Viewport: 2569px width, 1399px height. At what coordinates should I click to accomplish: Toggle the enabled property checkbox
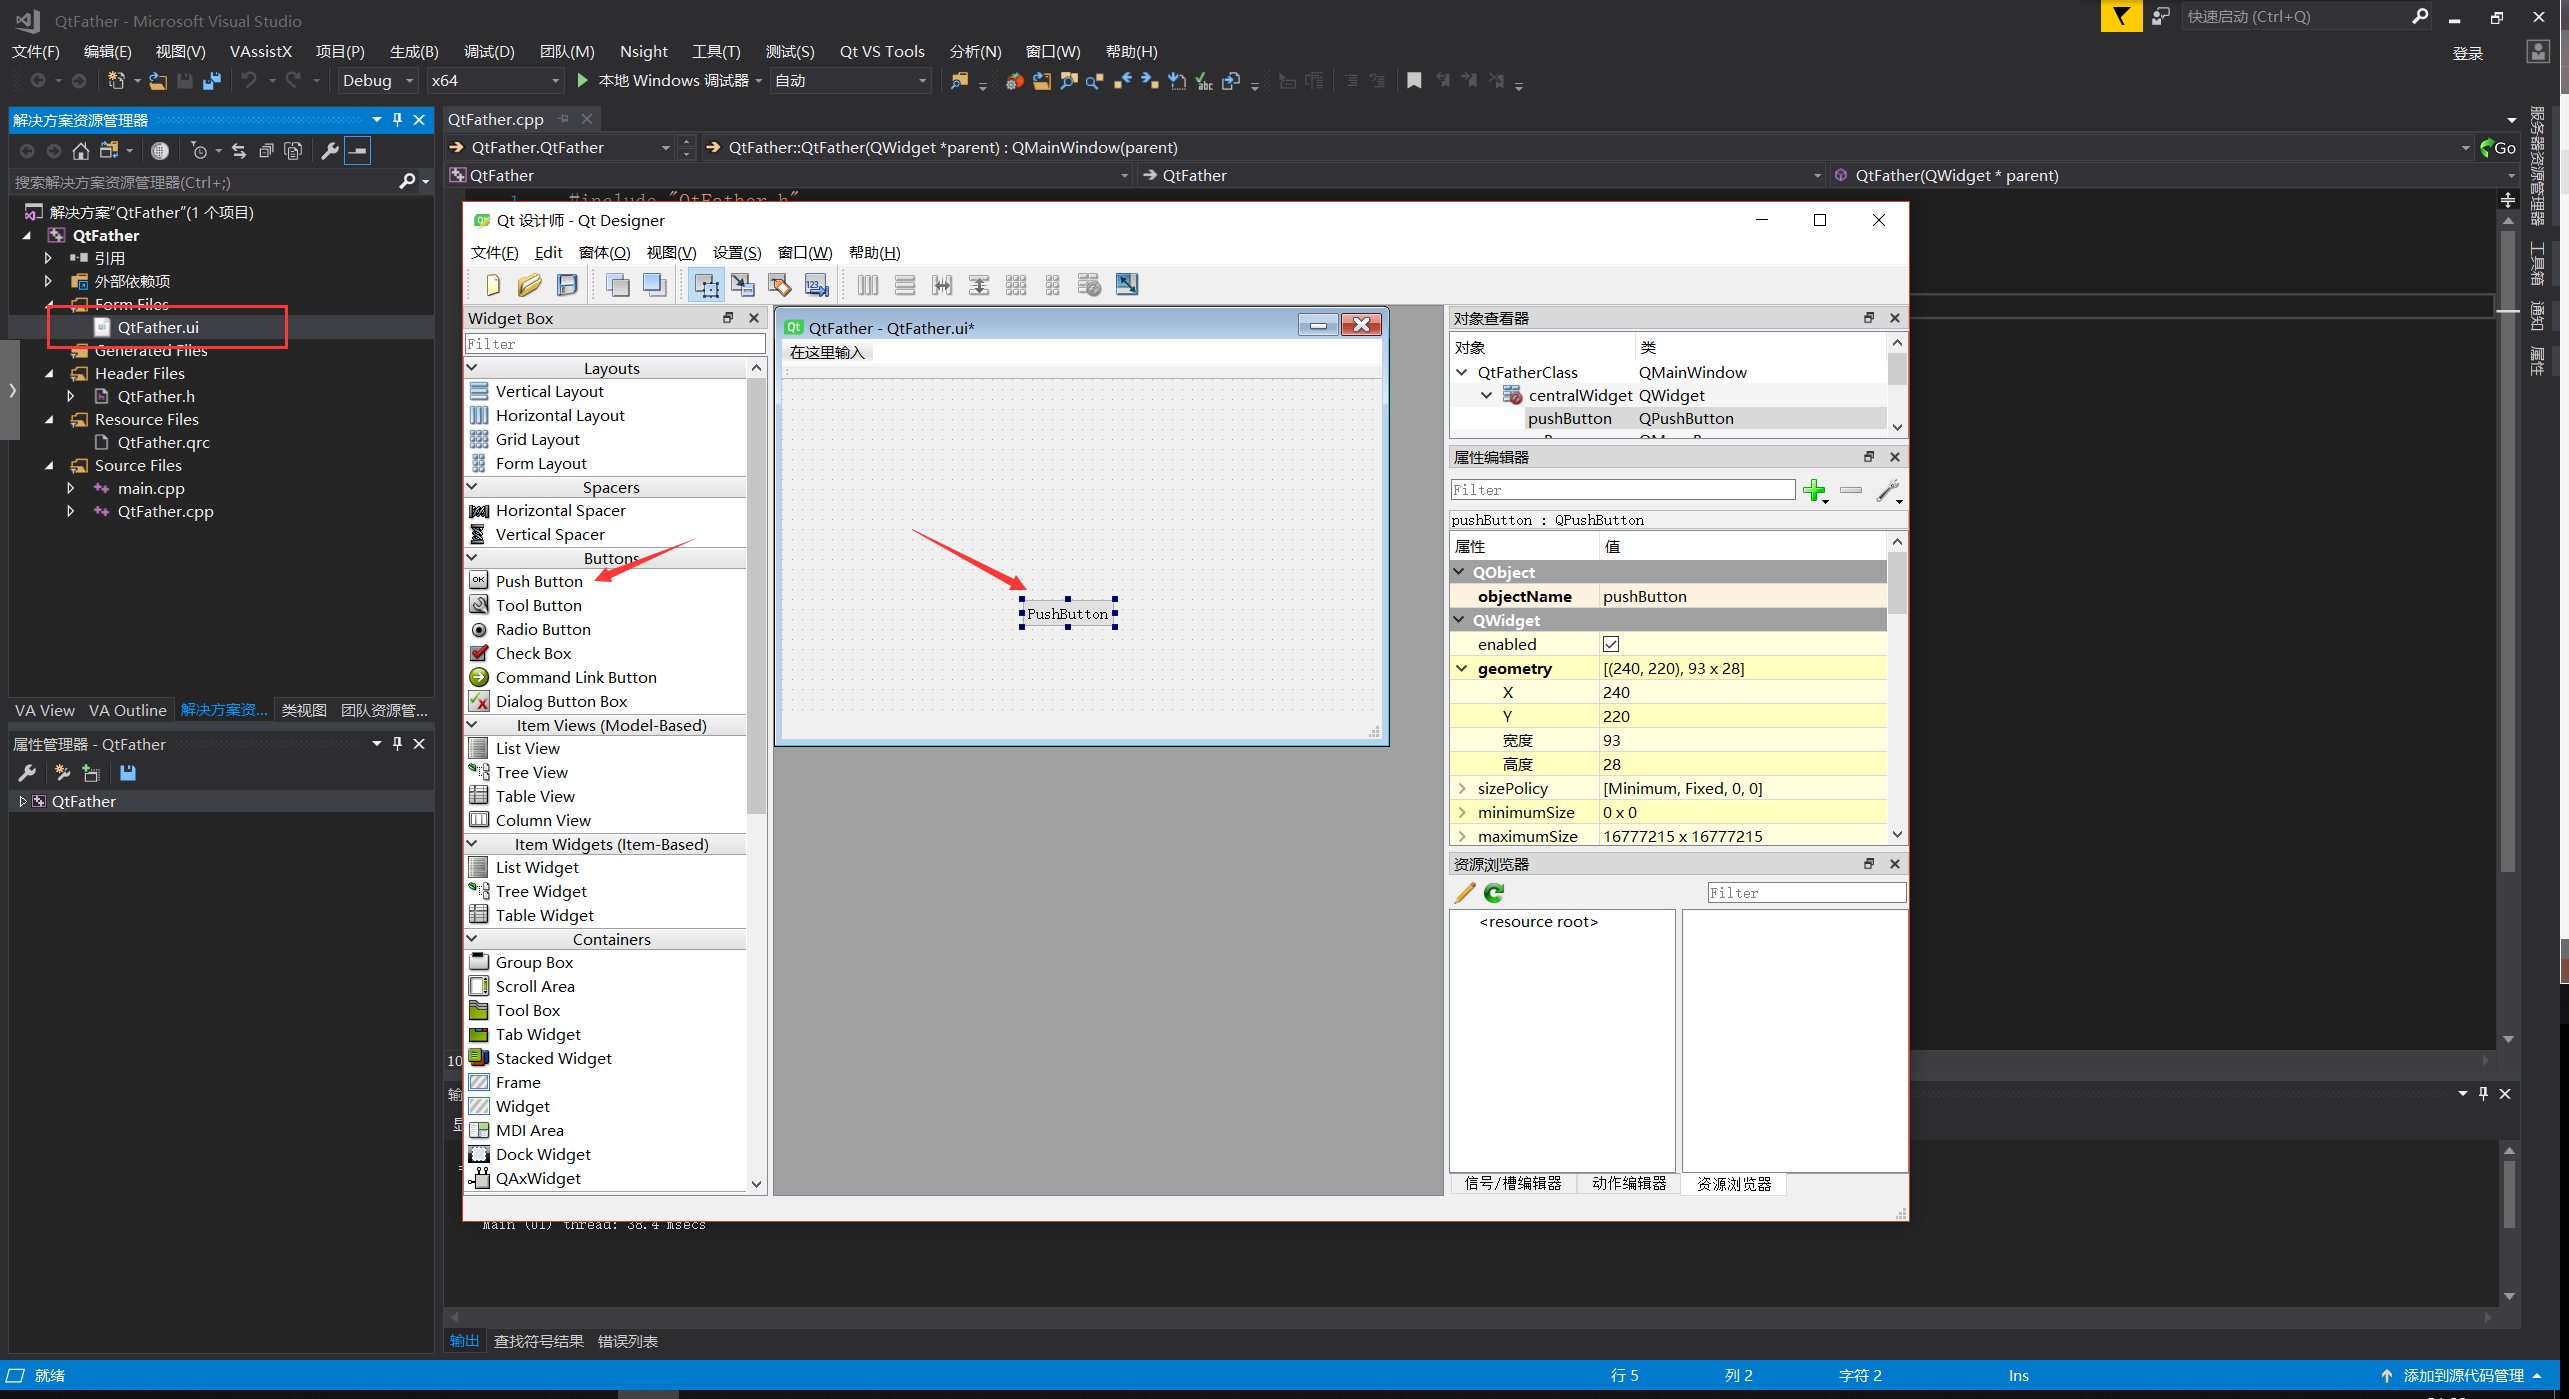pos(1611,645)
